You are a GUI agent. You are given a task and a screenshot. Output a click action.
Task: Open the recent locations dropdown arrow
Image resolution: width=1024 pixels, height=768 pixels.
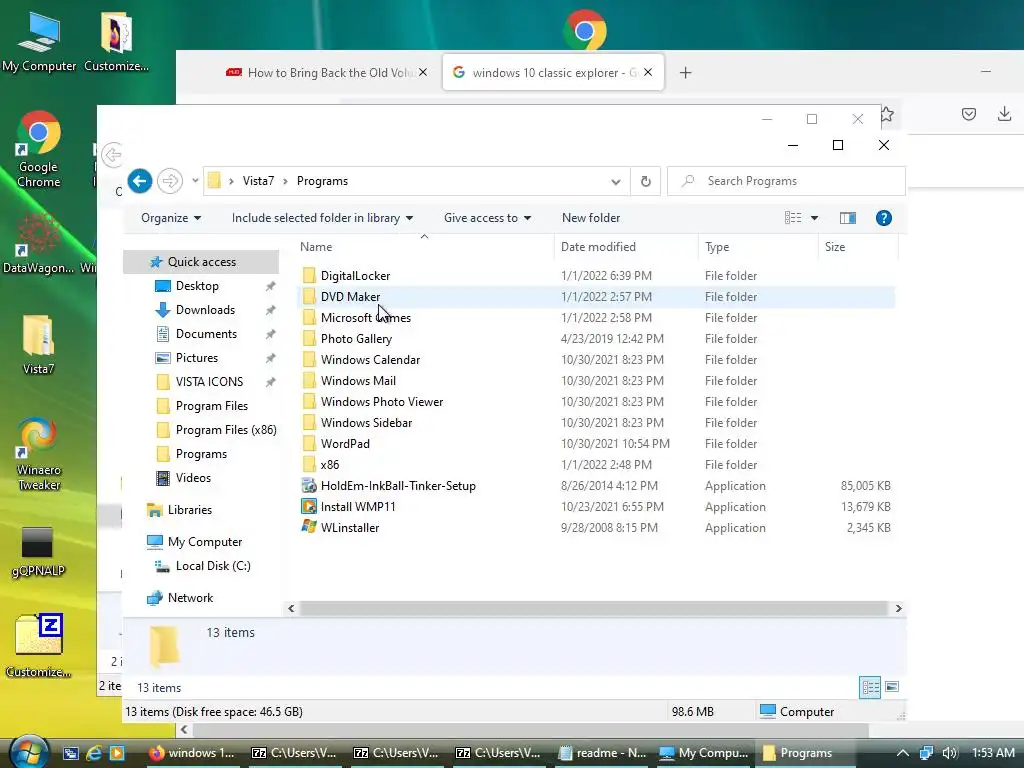point(195,181)
